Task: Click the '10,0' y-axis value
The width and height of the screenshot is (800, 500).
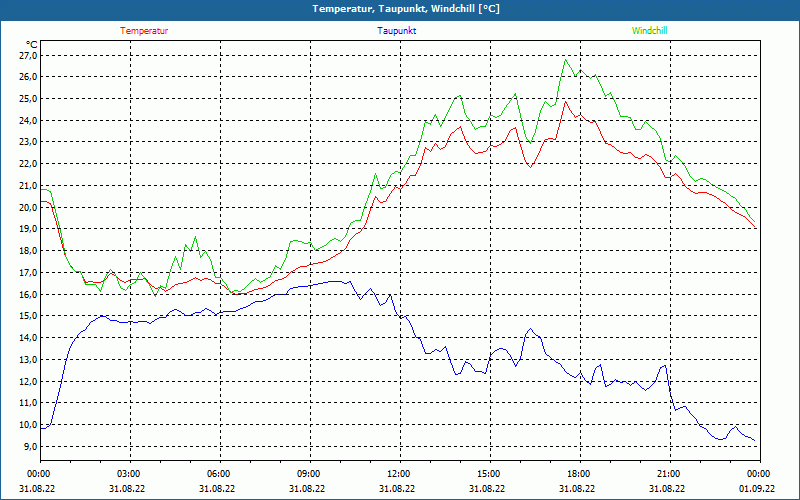Action: pyautogui.click(x=28, y=424)
